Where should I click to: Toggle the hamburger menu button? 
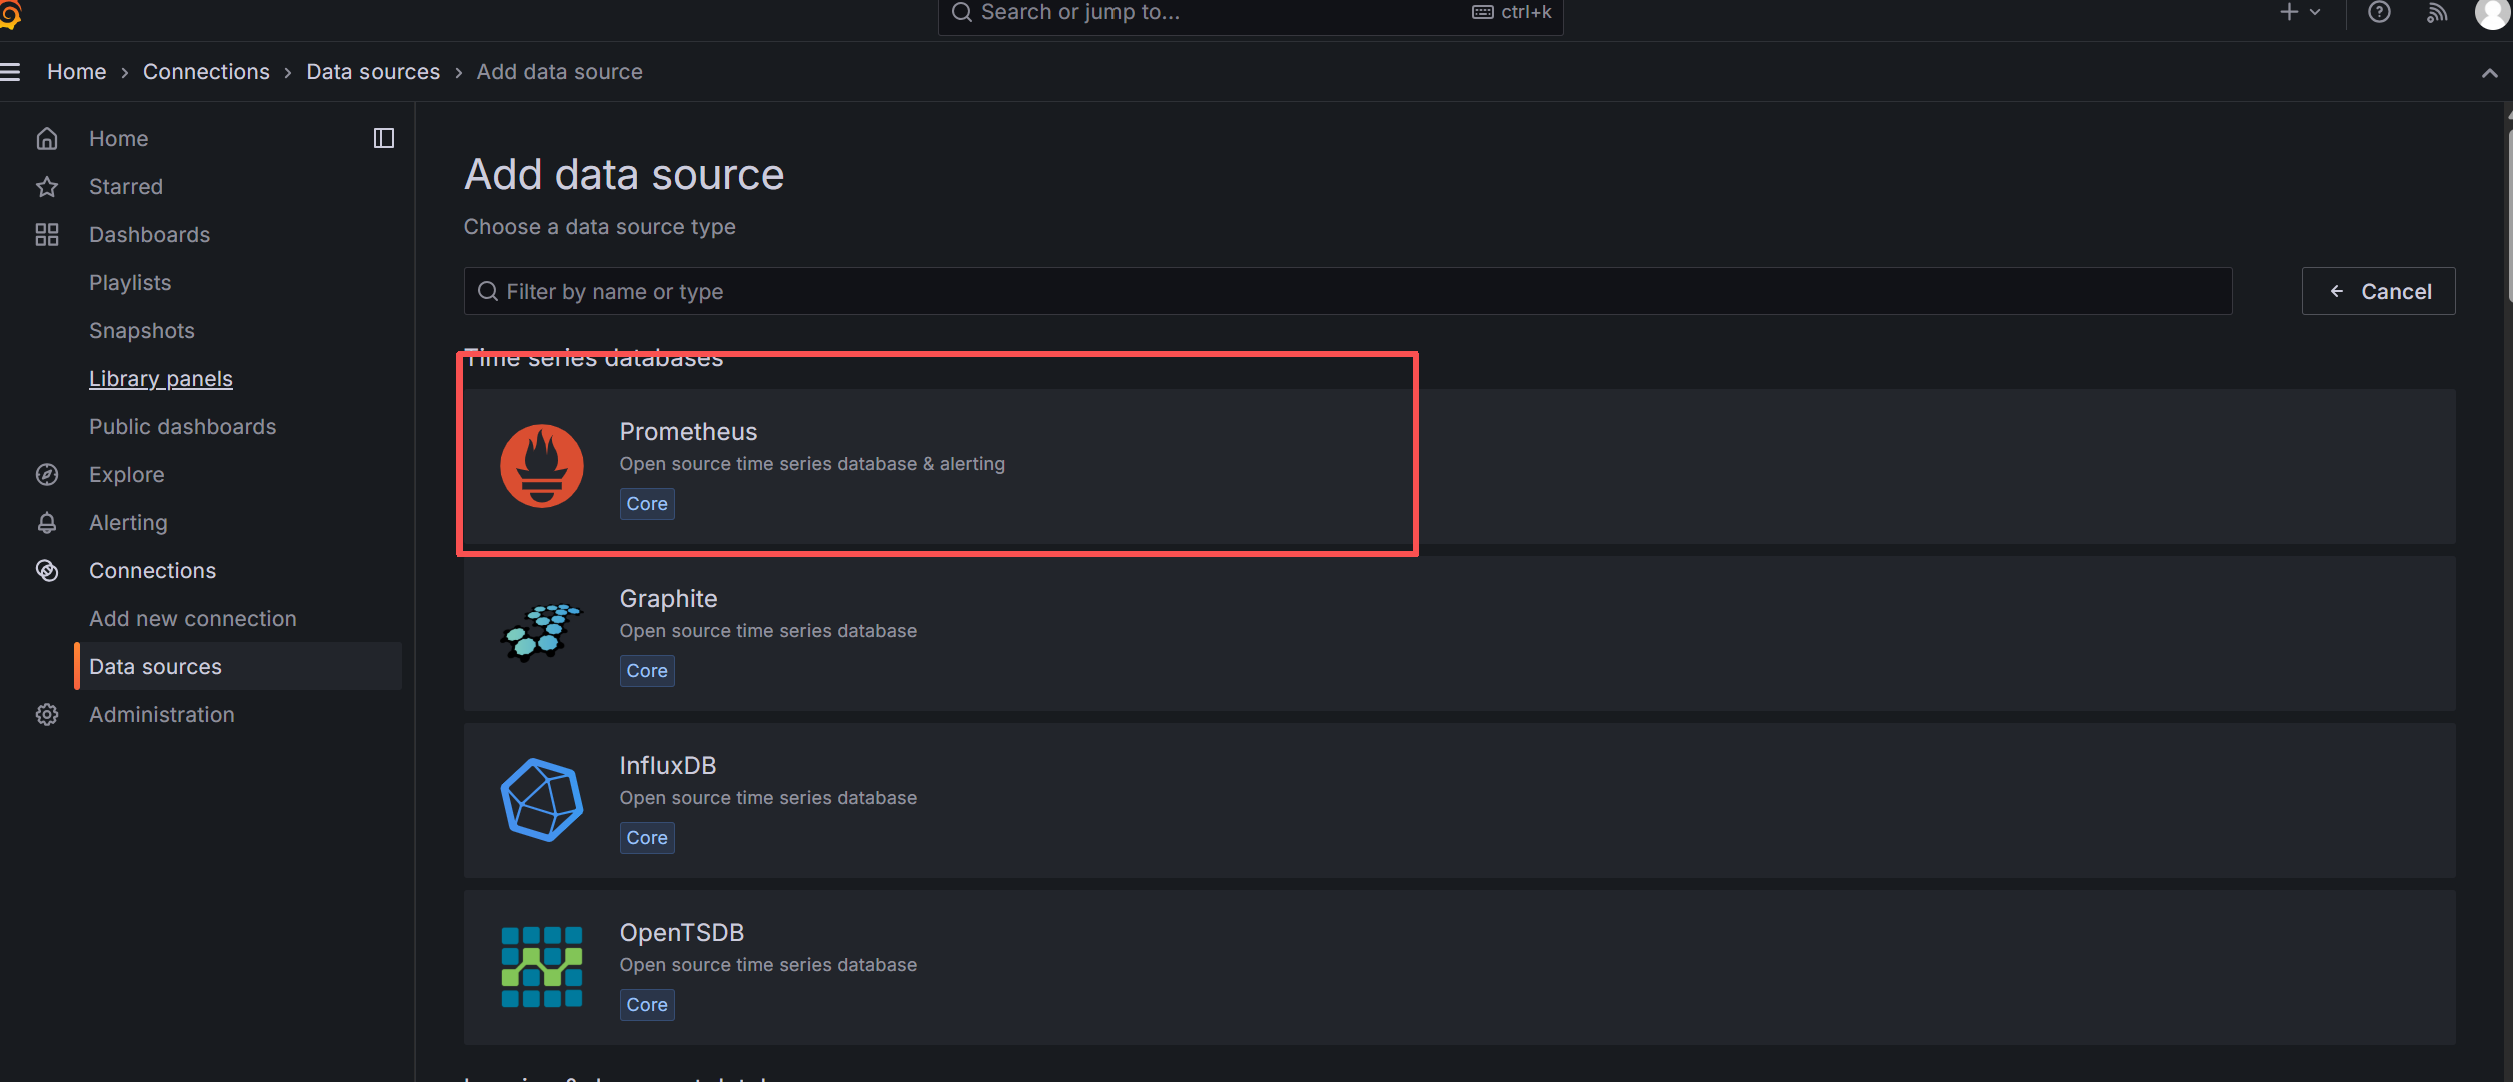pos(11,72)
